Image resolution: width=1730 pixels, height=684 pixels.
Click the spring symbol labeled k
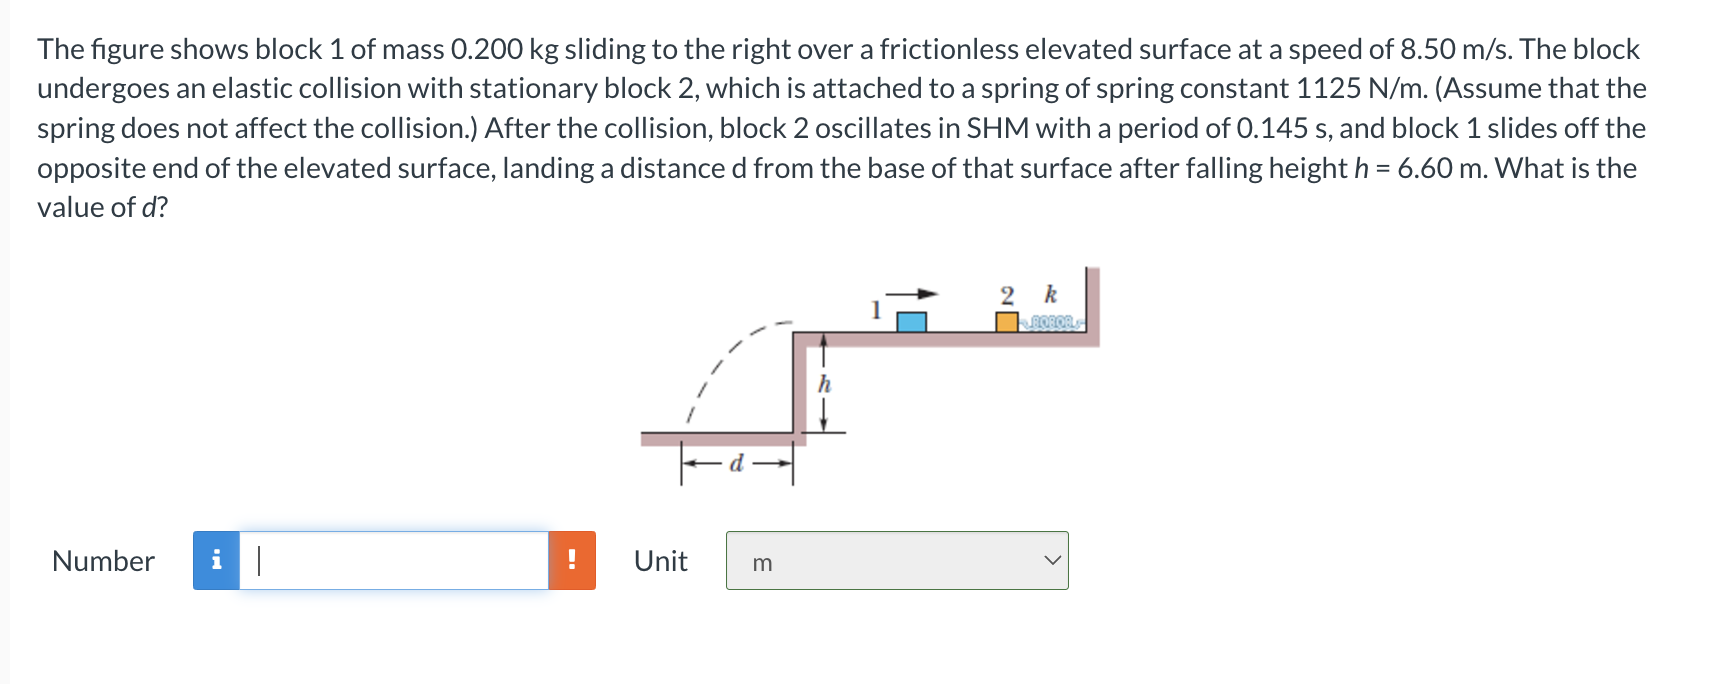coord(1054,322)
